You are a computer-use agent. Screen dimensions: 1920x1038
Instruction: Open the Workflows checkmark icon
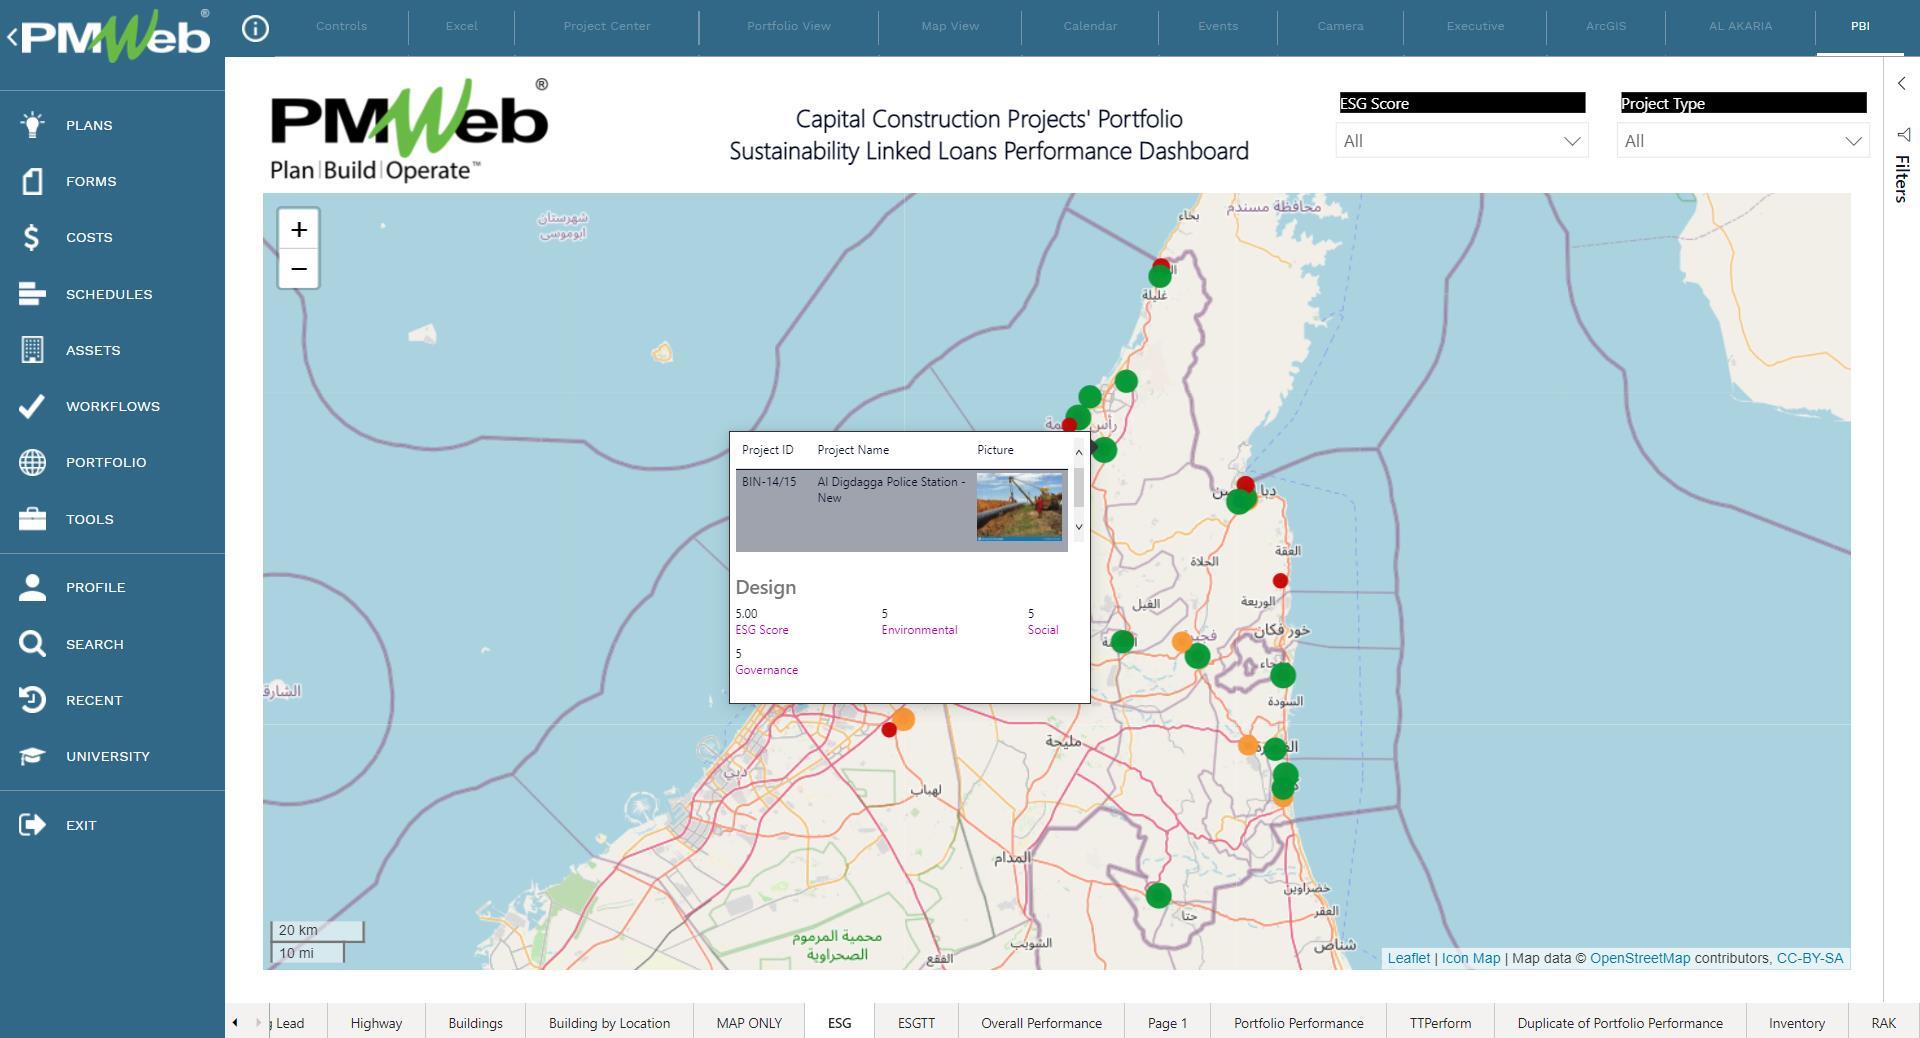pyautogui.click(x=32, y=406)
